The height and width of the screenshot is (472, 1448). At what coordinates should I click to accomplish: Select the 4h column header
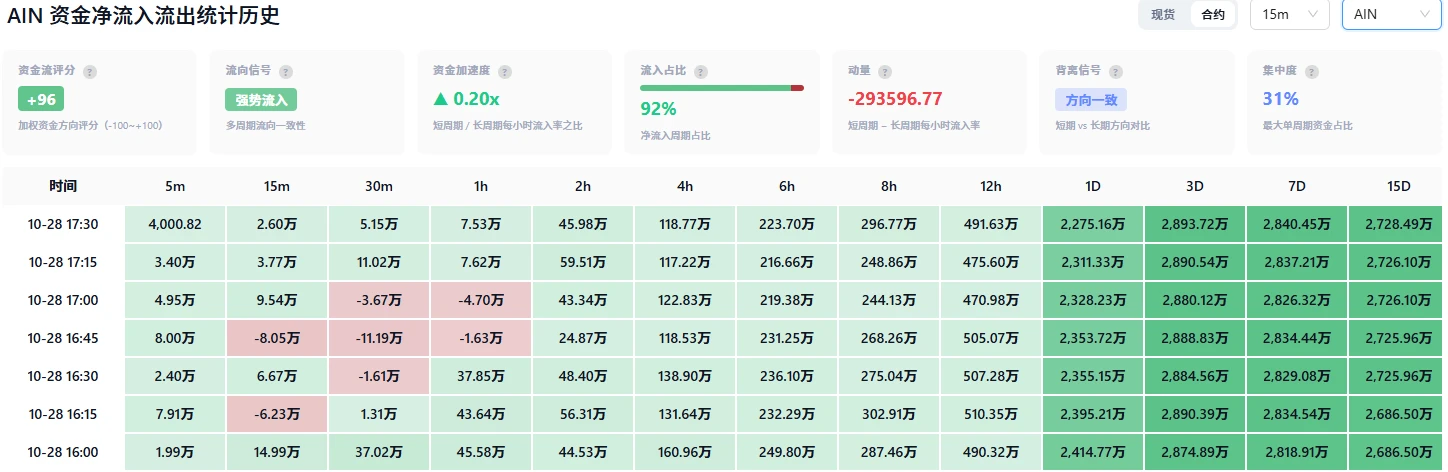click(685, 186)
